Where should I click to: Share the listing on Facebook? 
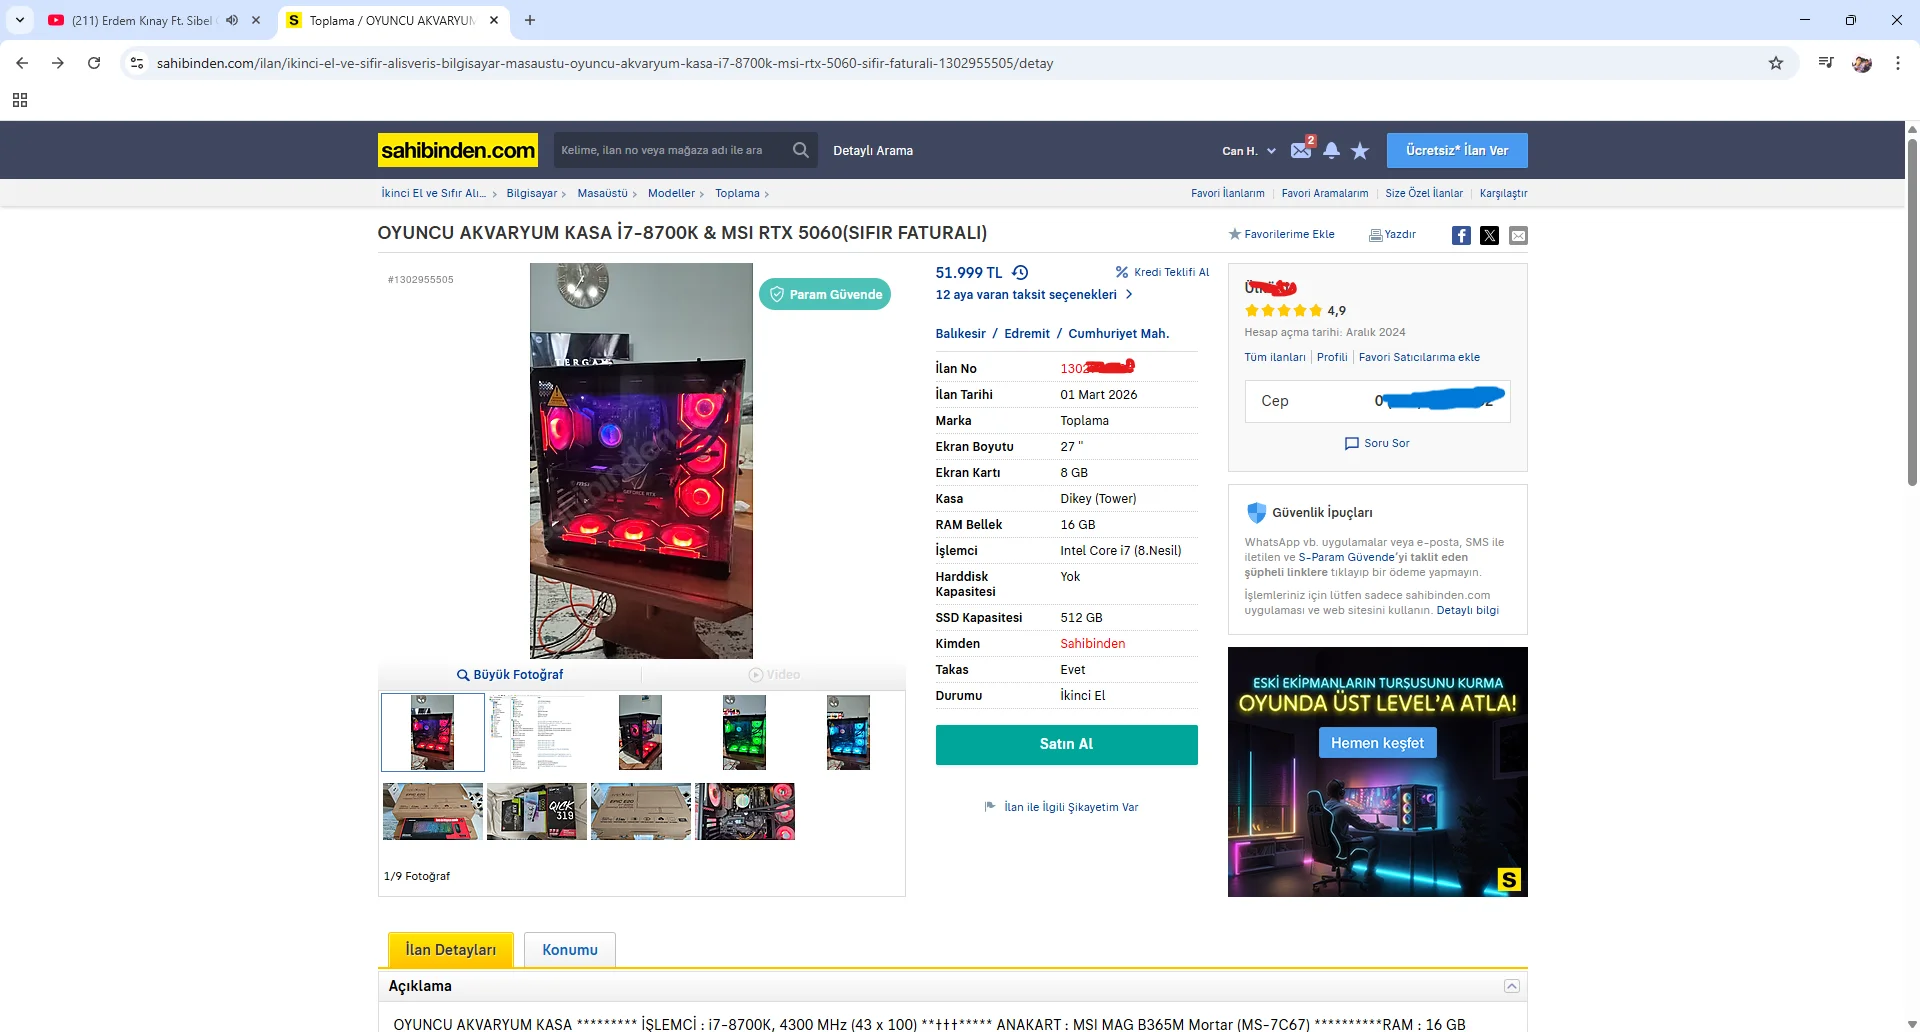coord(1461,235)
